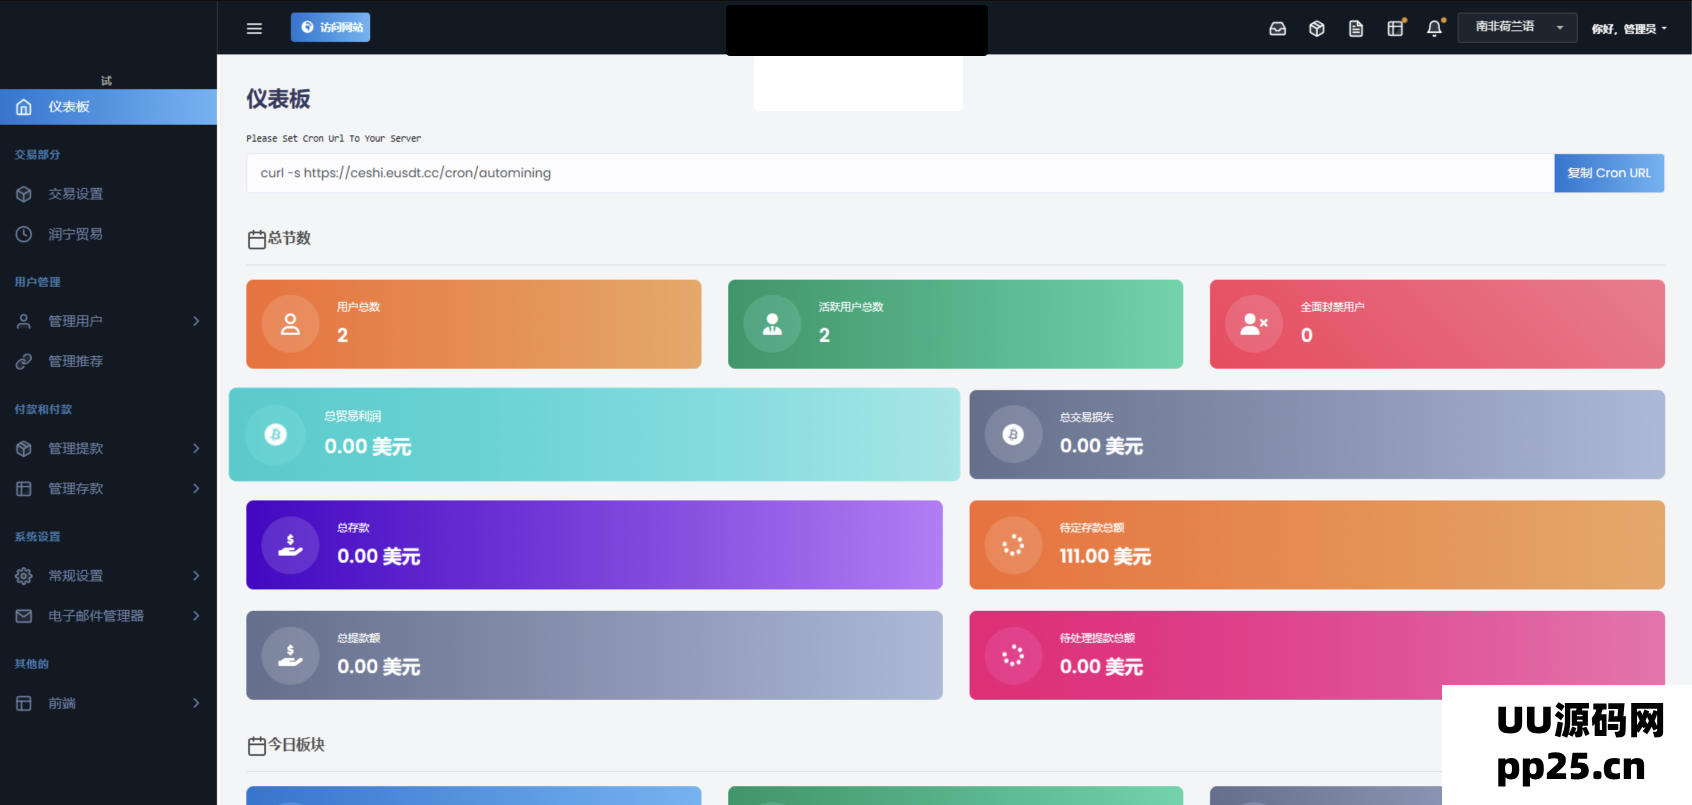Click the 访问网站 button

(x=330, y=28)
